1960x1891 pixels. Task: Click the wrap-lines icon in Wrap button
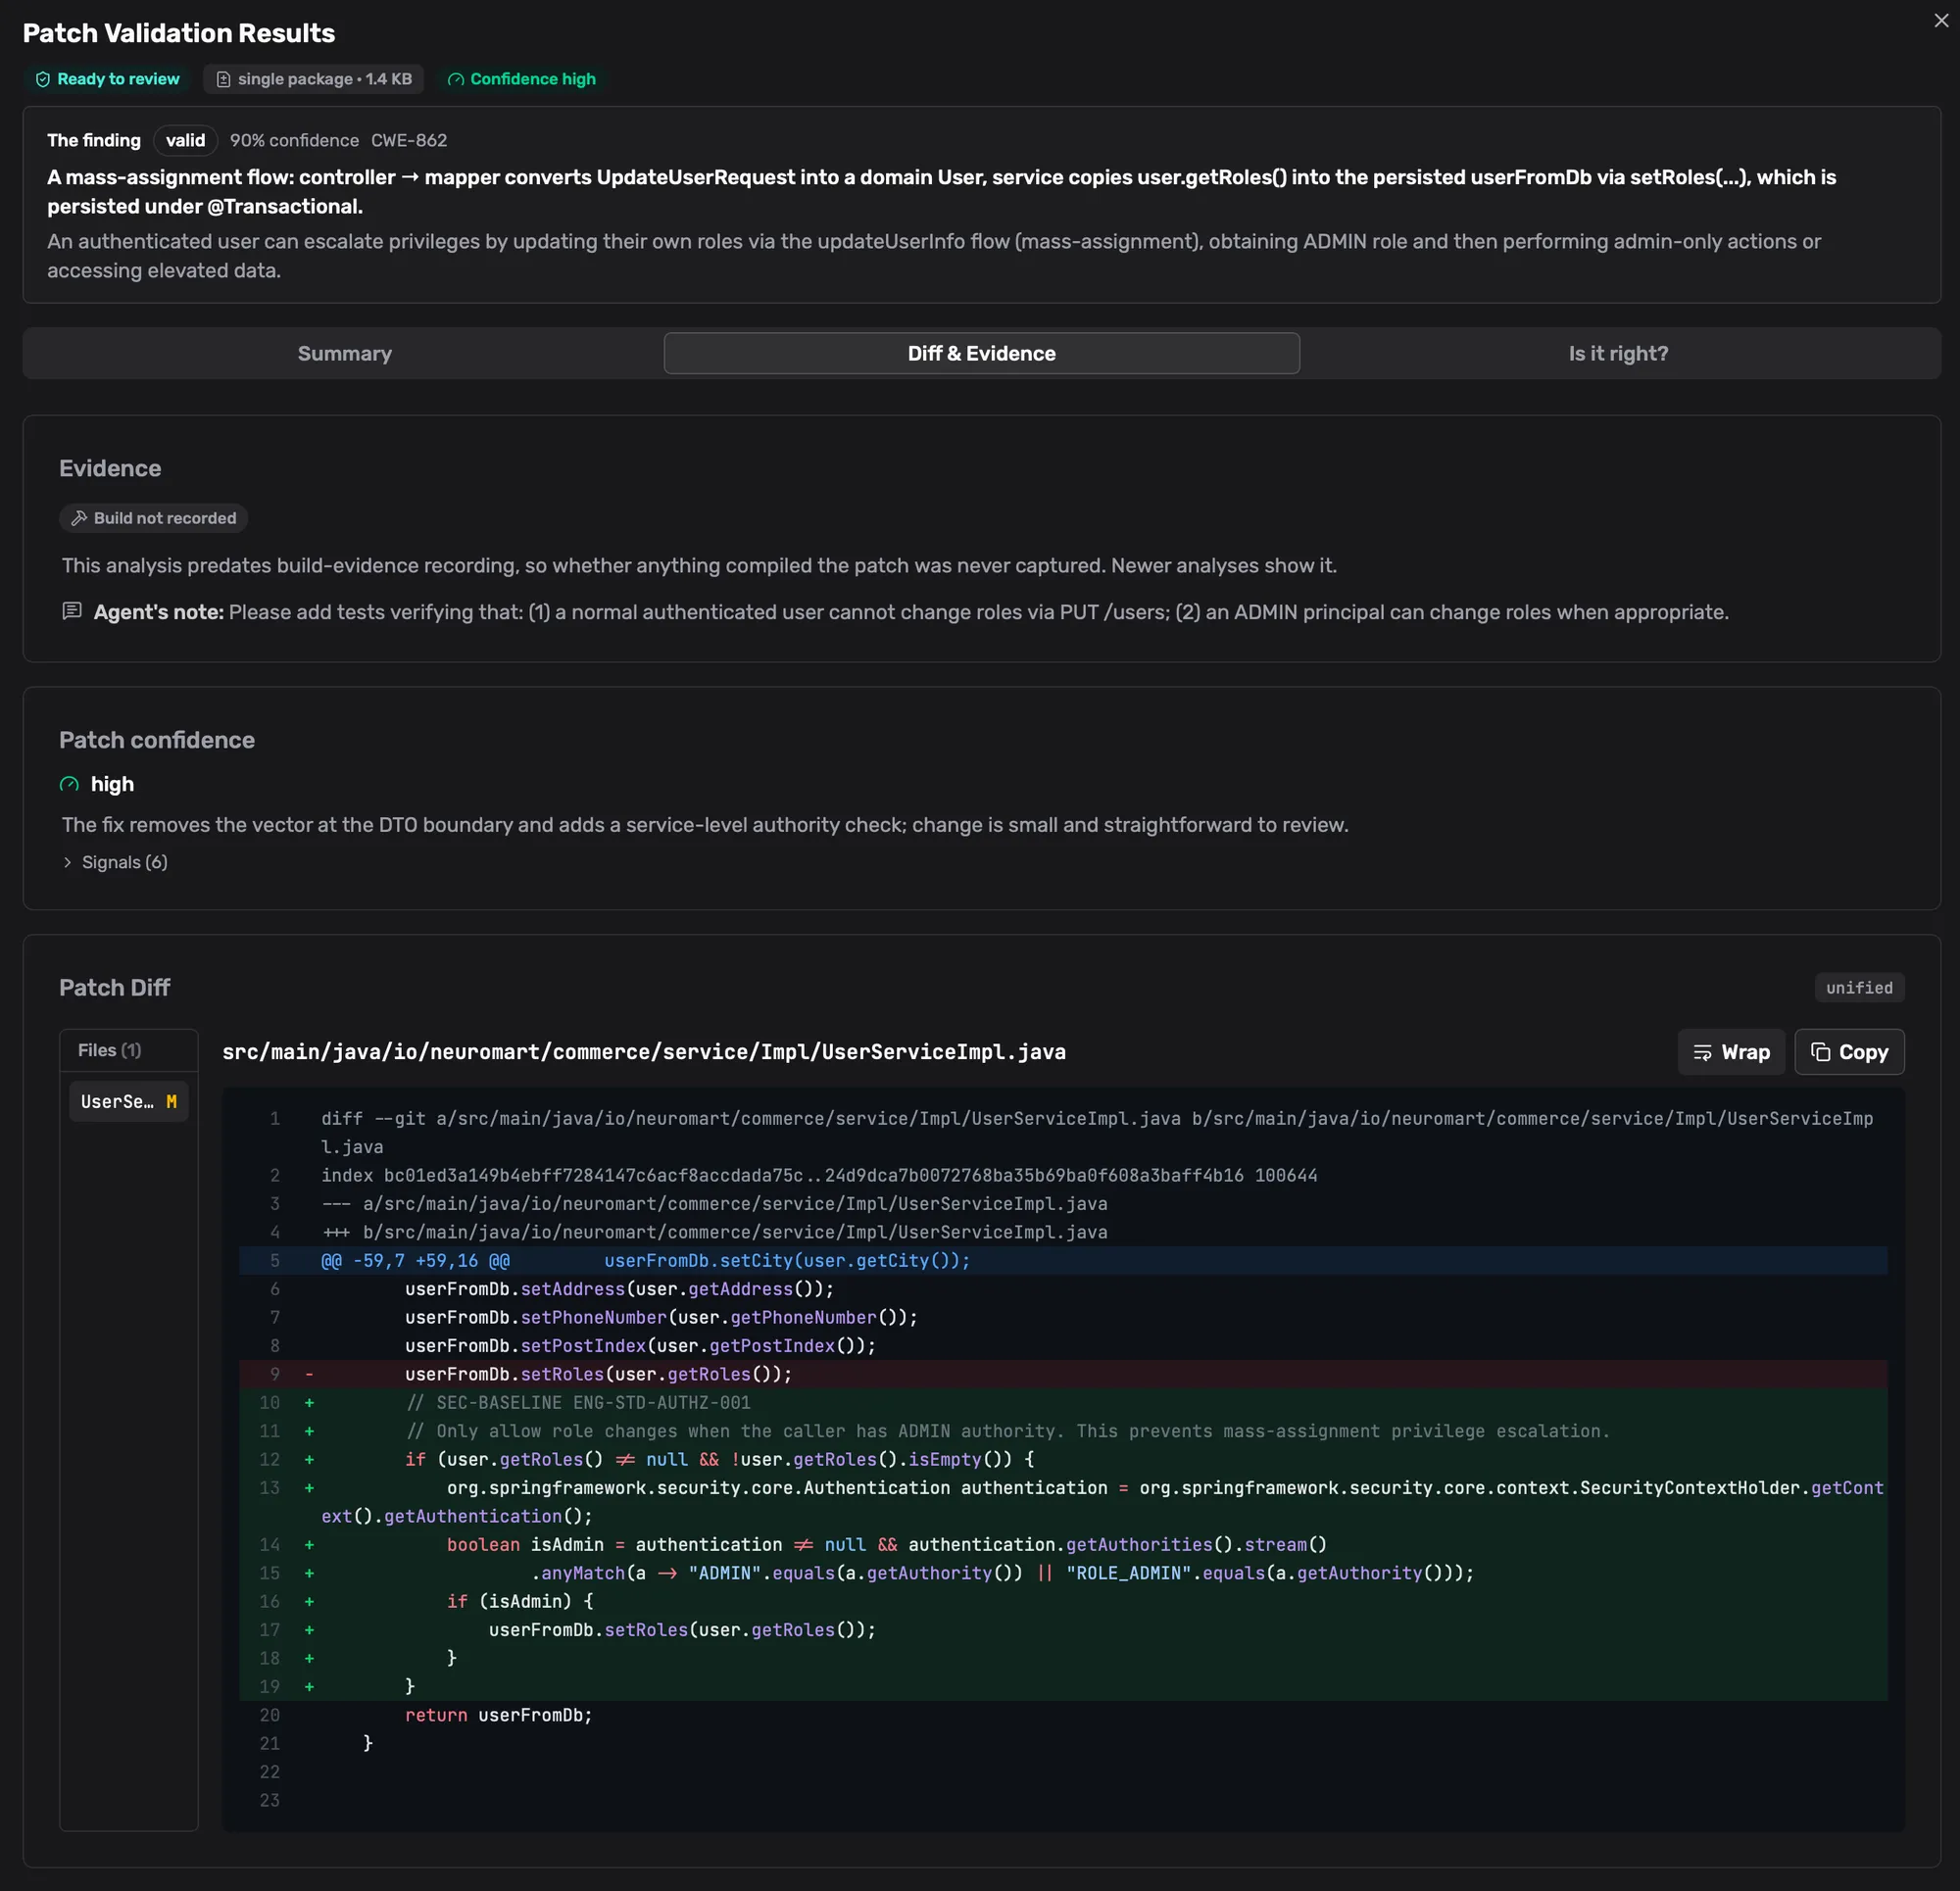click(1702, 1052)
